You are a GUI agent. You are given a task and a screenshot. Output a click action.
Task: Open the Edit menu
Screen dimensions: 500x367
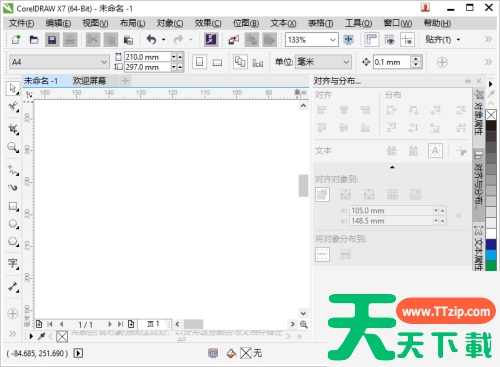pos(58,23)
